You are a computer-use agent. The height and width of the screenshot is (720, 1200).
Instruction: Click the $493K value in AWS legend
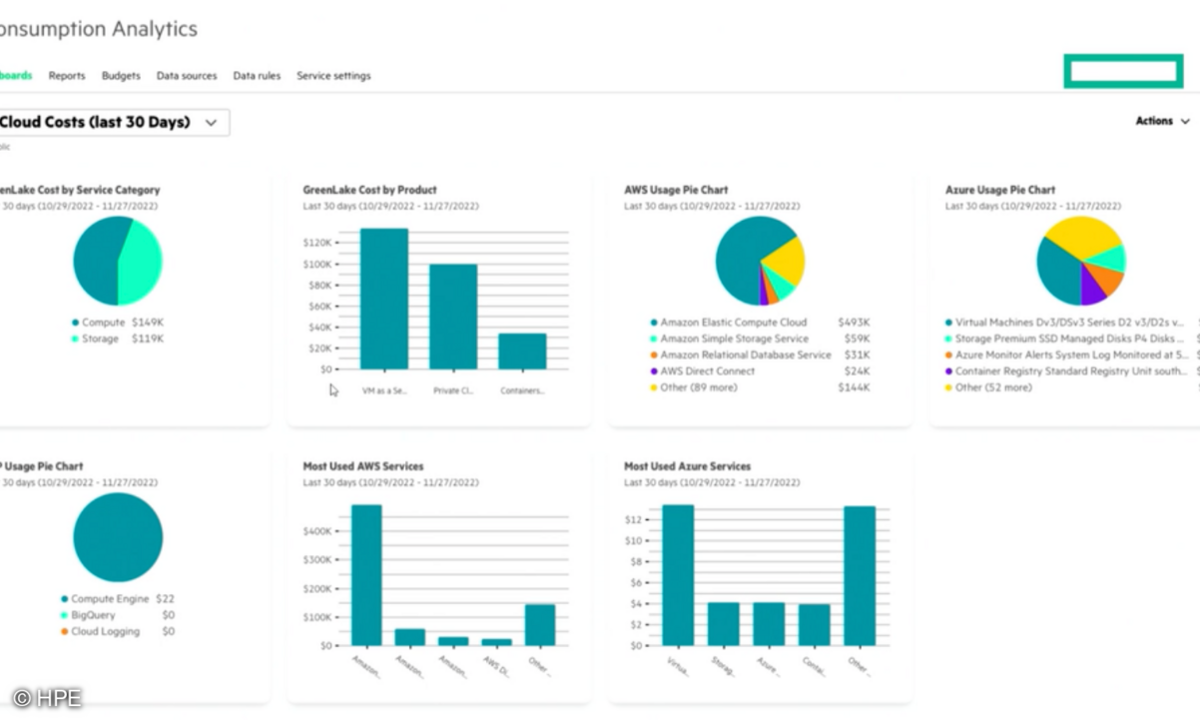point(855,323)
